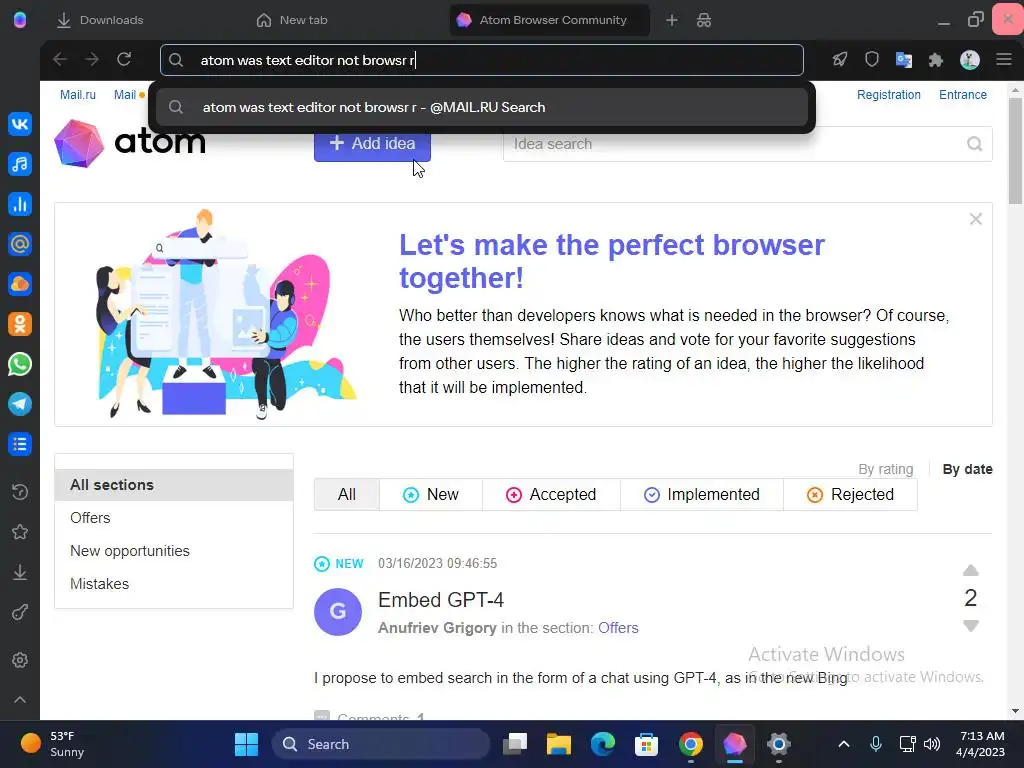Select the New opportunities section
Viewport: 1024px width, 768px height.
[x=130, y=551]
